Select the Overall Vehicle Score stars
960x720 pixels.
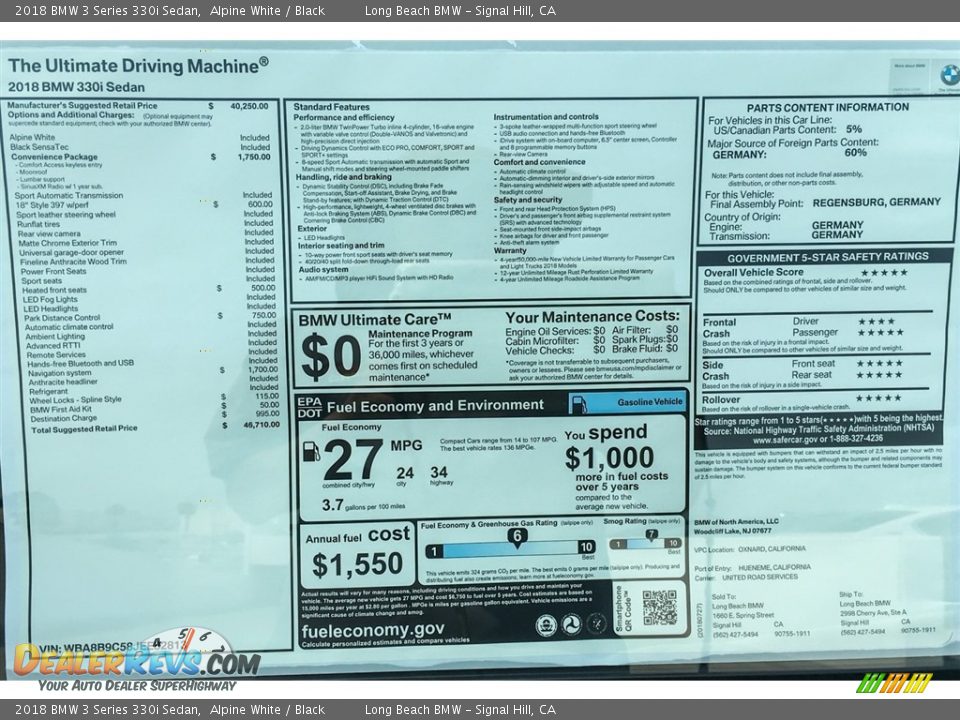[x=883, y=272]
